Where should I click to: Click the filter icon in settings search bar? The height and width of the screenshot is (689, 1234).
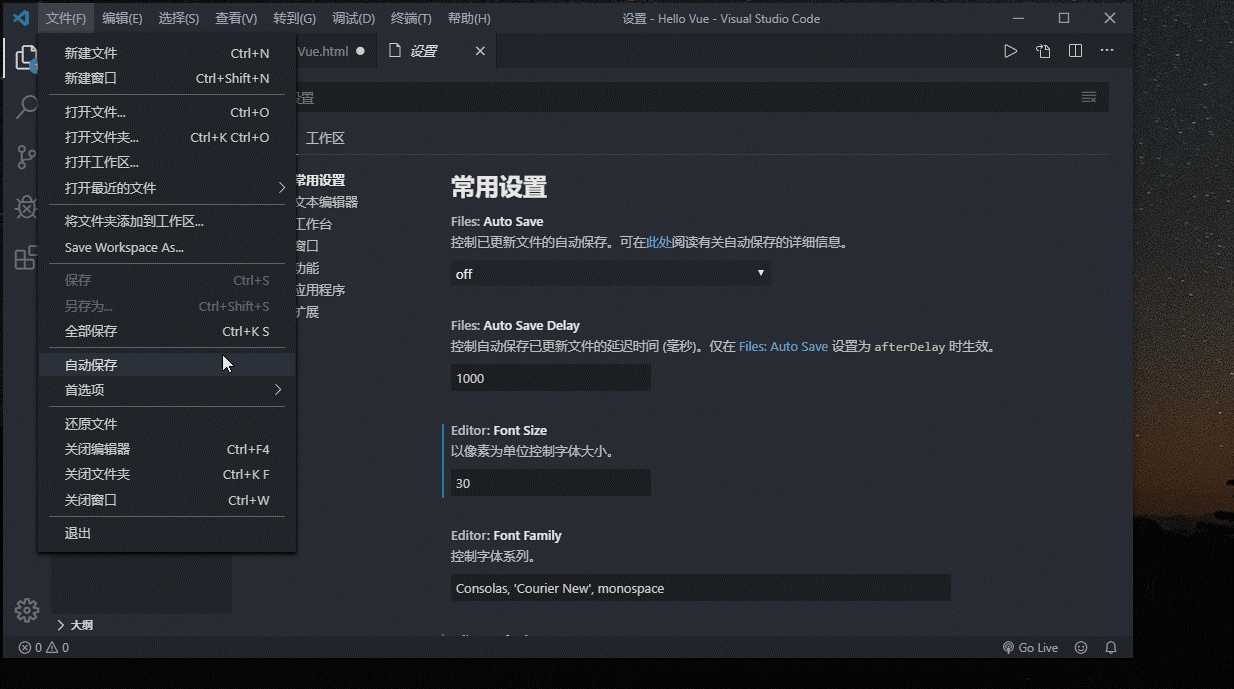[1089, 97]
